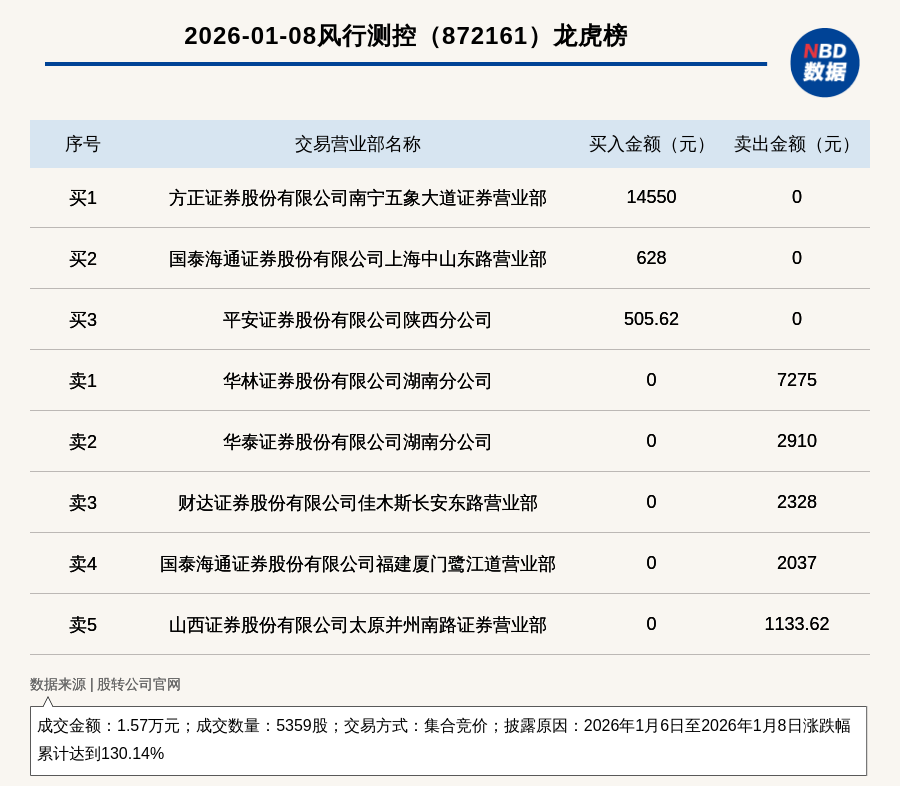
Task: Select 国泰海通证券 福建厦门鹭江道营业部
Action: pos(357,564)
